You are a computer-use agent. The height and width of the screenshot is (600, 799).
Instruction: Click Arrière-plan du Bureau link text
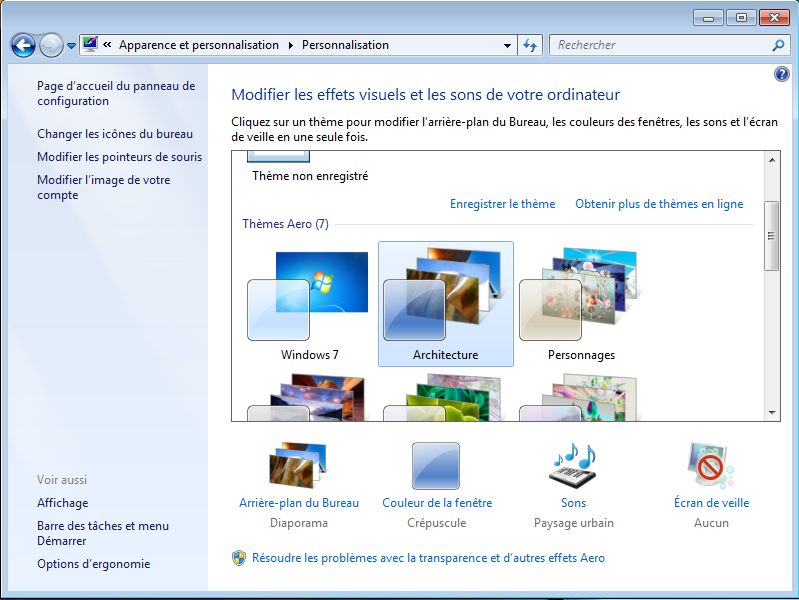tap(299, 503)
